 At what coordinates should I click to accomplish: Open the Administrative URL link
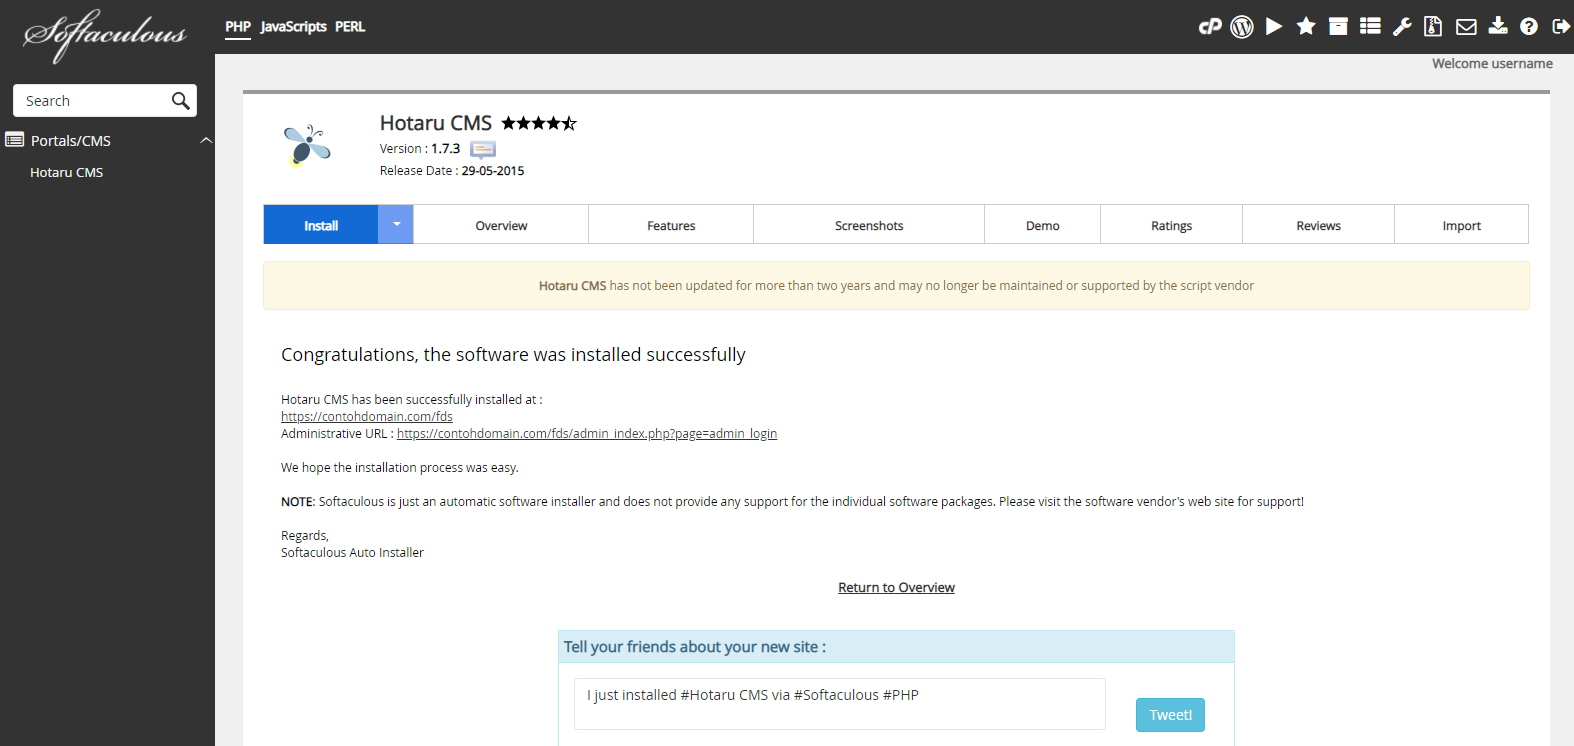point(586,434)
